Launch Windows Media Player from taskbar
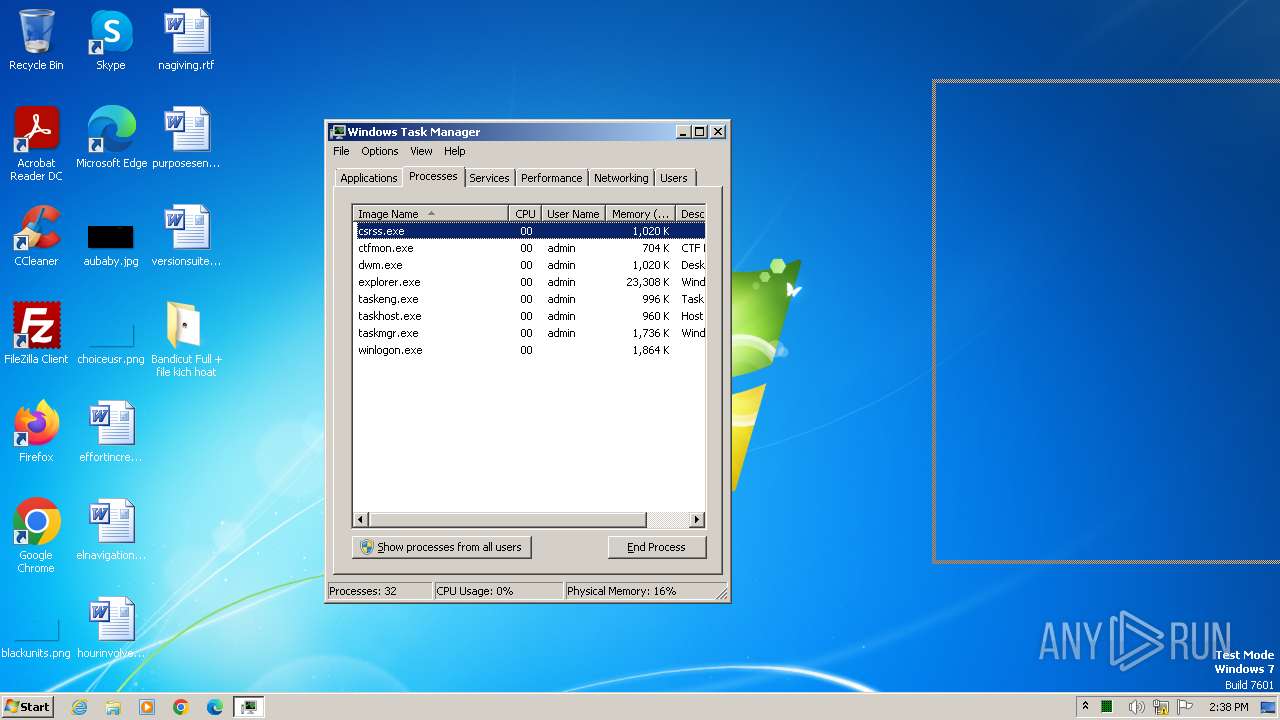 tap(147, 707)
